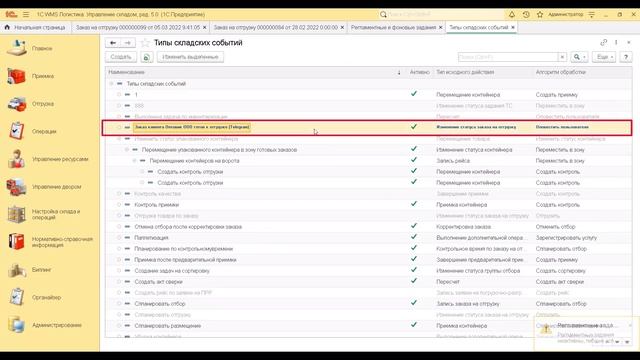The width and height of the screenshot is (640, 360).
Task: Collapse Изменить статус упакованного контейнера node
Action: pos(119,139)
